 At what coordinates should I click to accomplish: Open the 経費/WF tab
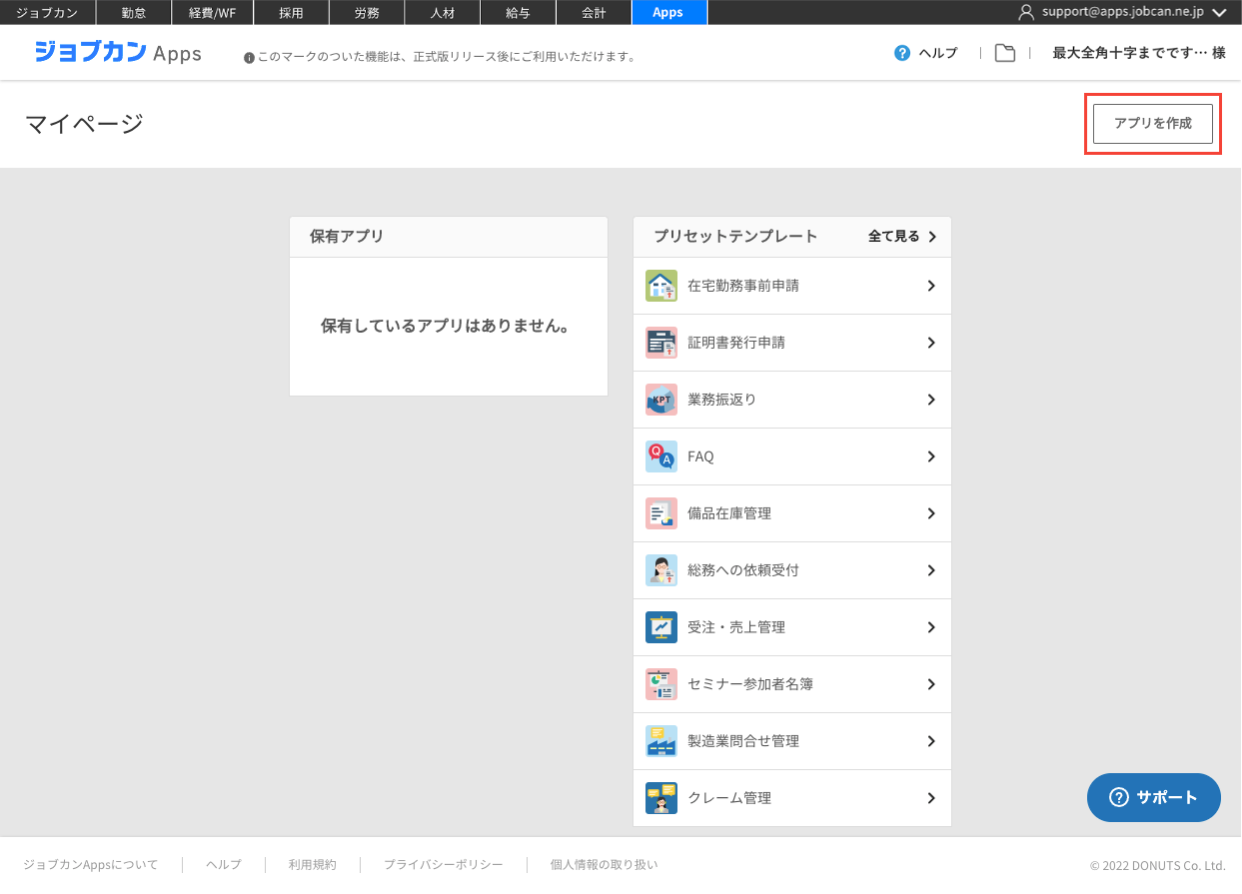[x=211, y=13]
